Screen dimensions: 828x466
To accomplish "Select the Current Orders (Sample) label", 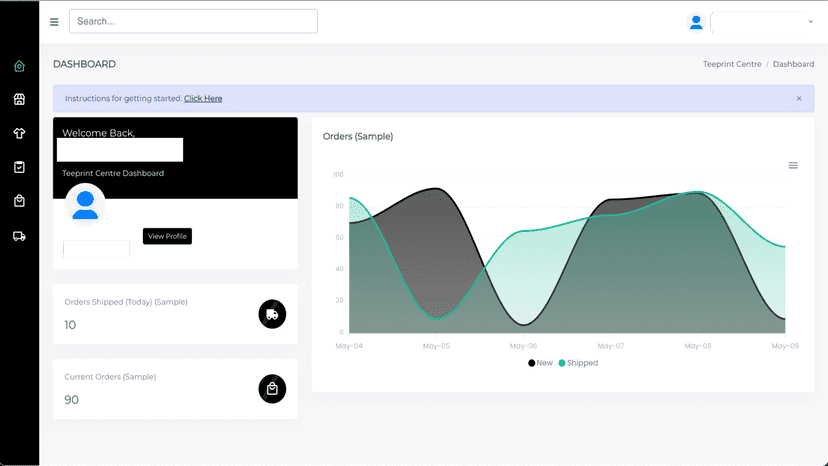I will click(110, 377).
